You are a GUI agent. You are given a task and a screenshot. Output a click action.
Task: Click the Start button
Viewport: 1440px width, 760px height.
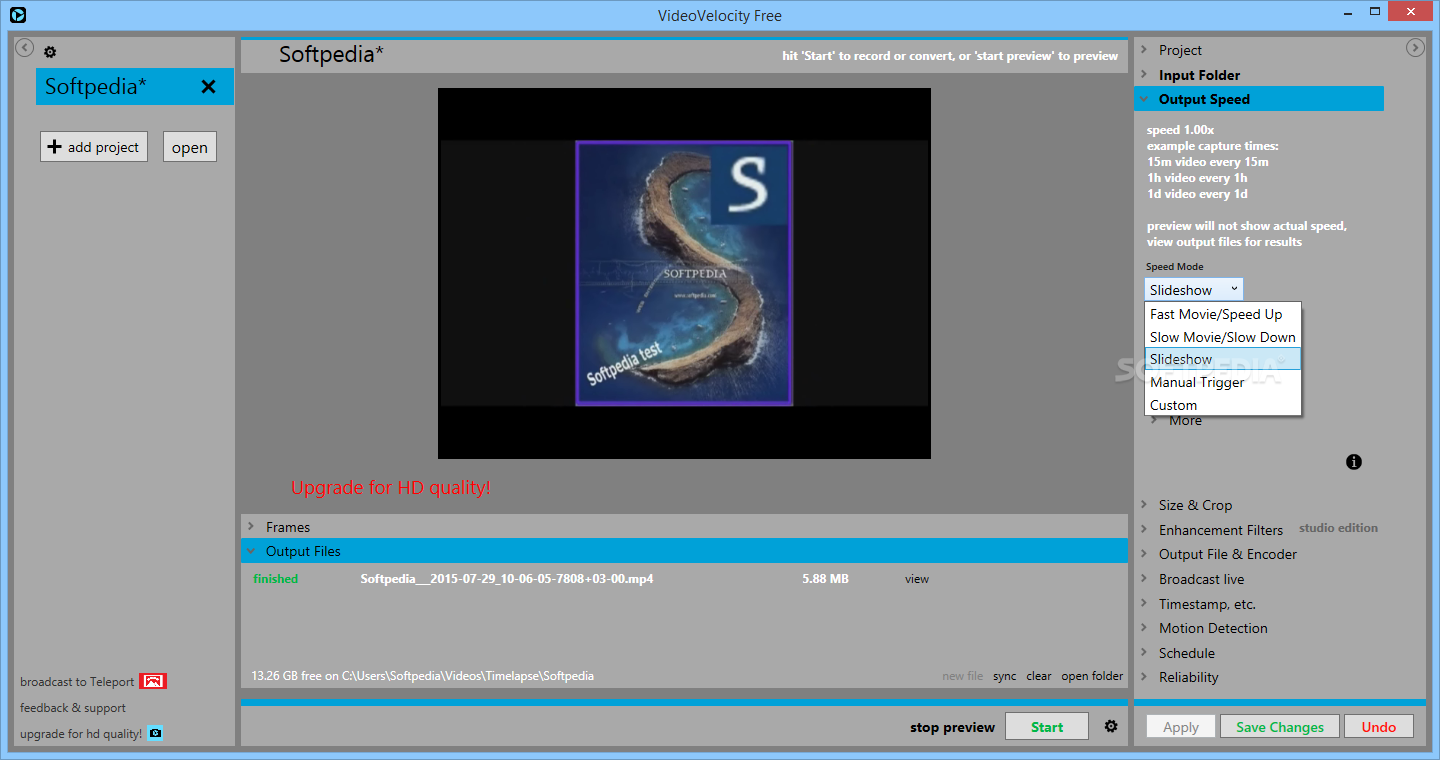click(x=1047, y=727)
